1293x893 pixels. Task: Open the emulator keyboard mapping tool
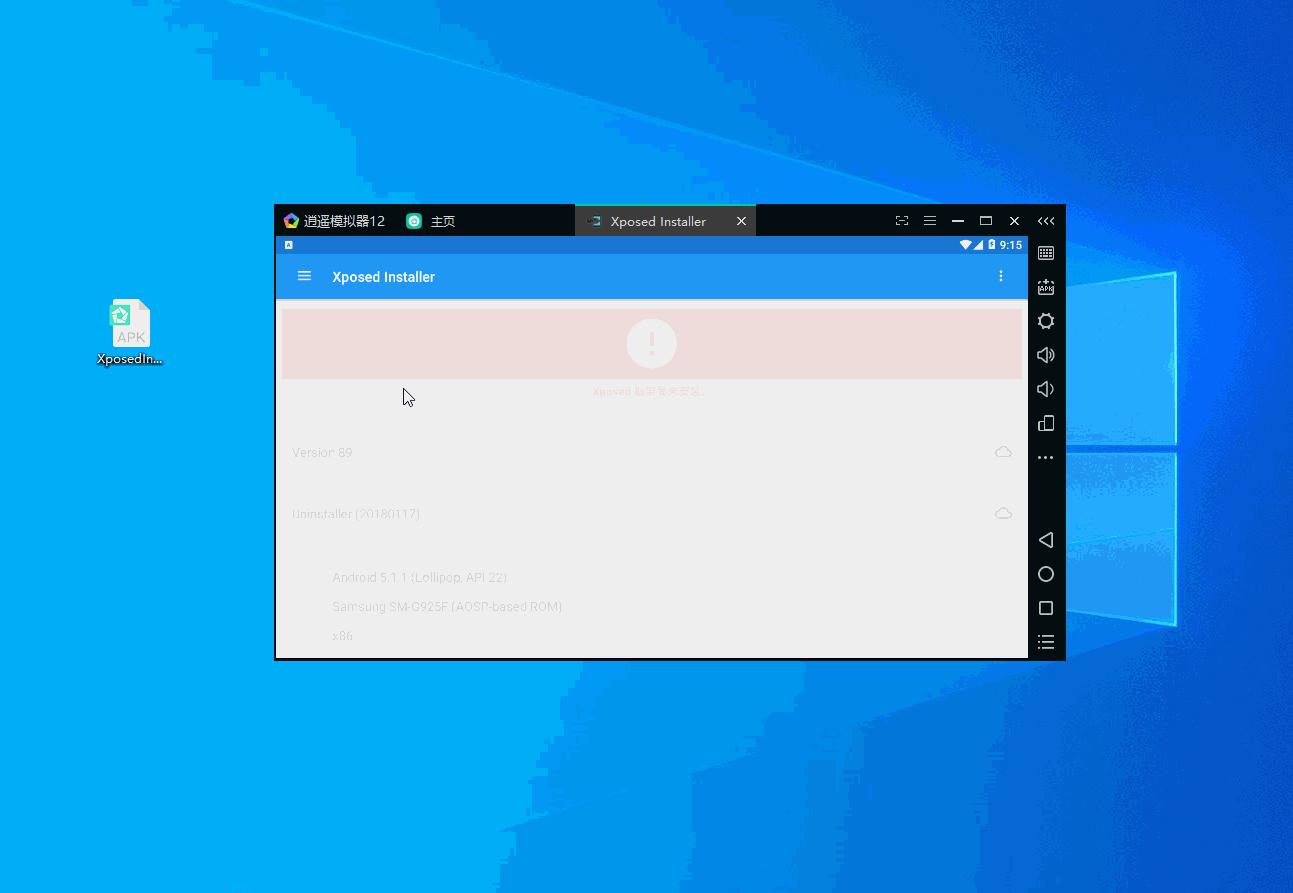[1046, 253]
